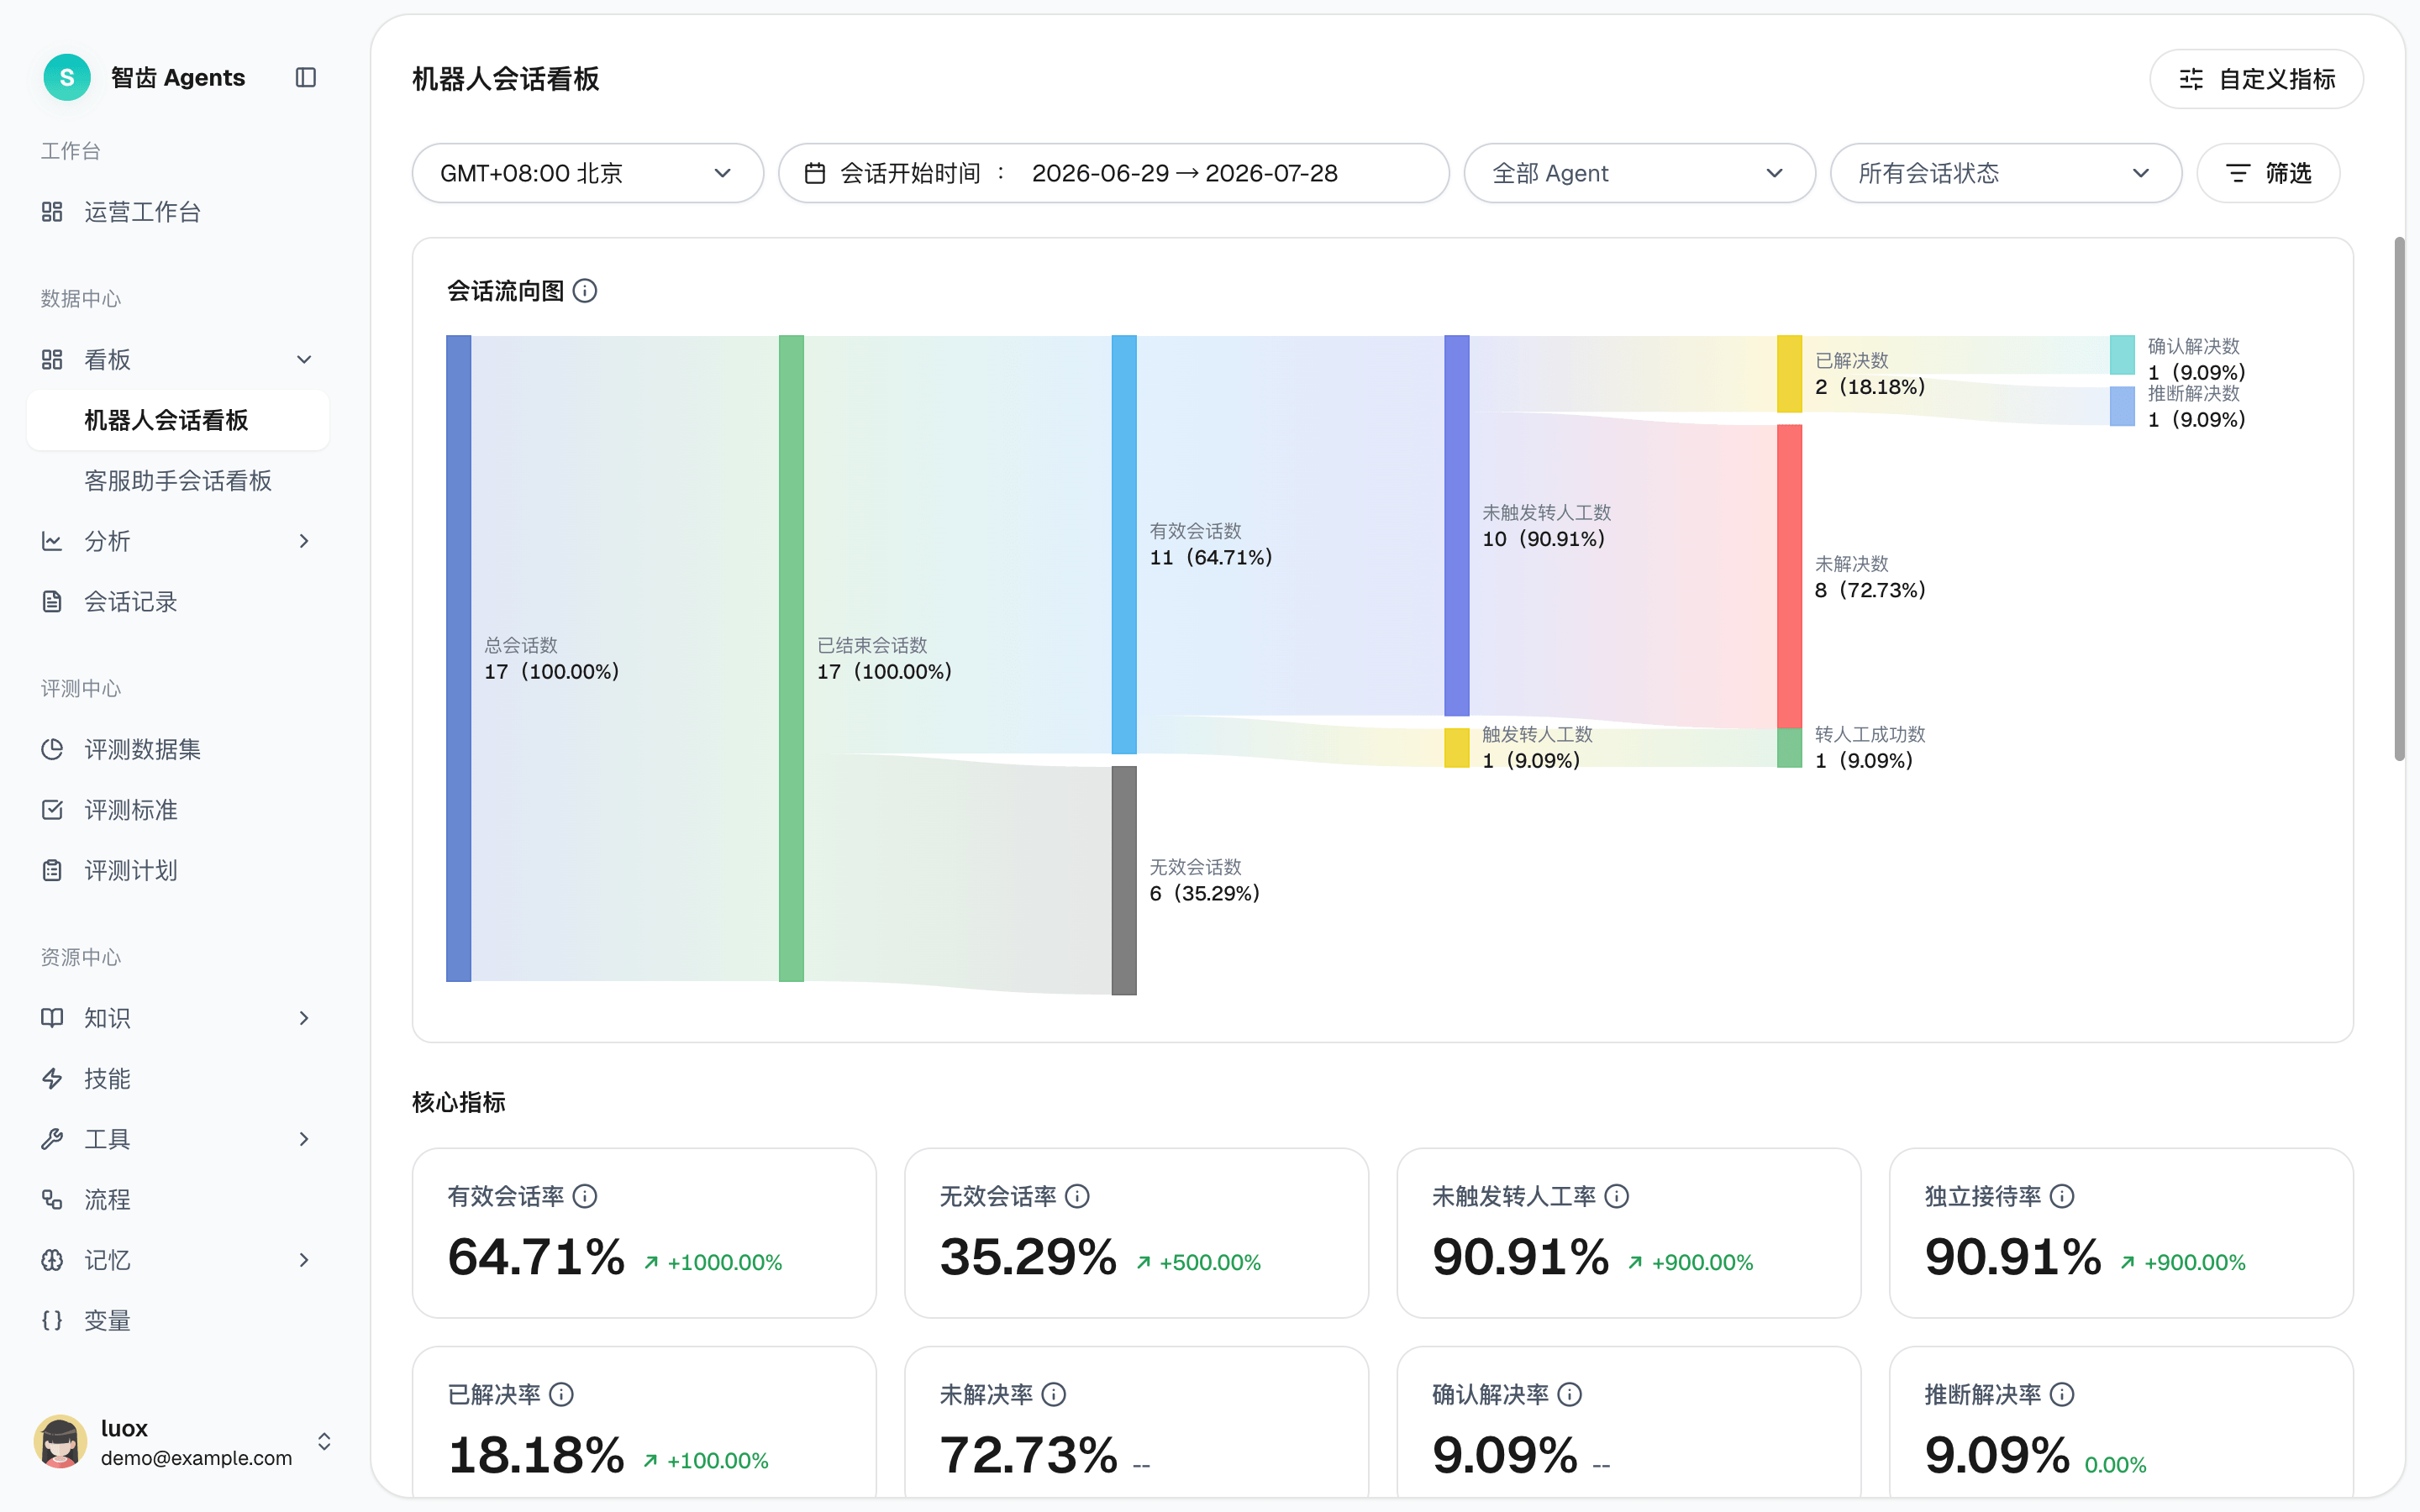Click info icon beside 有效会话率
This screenshot has width=2420, height=1512.
585,1196
